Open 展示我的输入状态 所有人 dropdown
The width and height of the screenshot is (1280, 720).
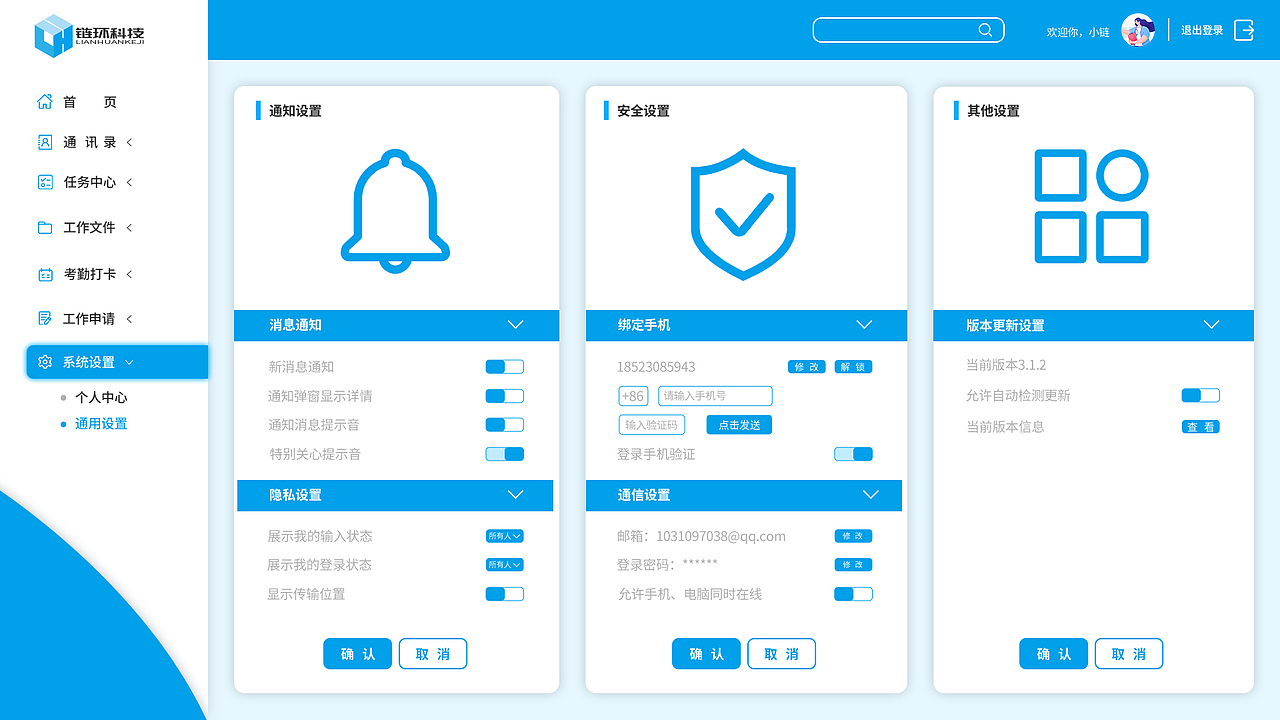coord(505,536)
